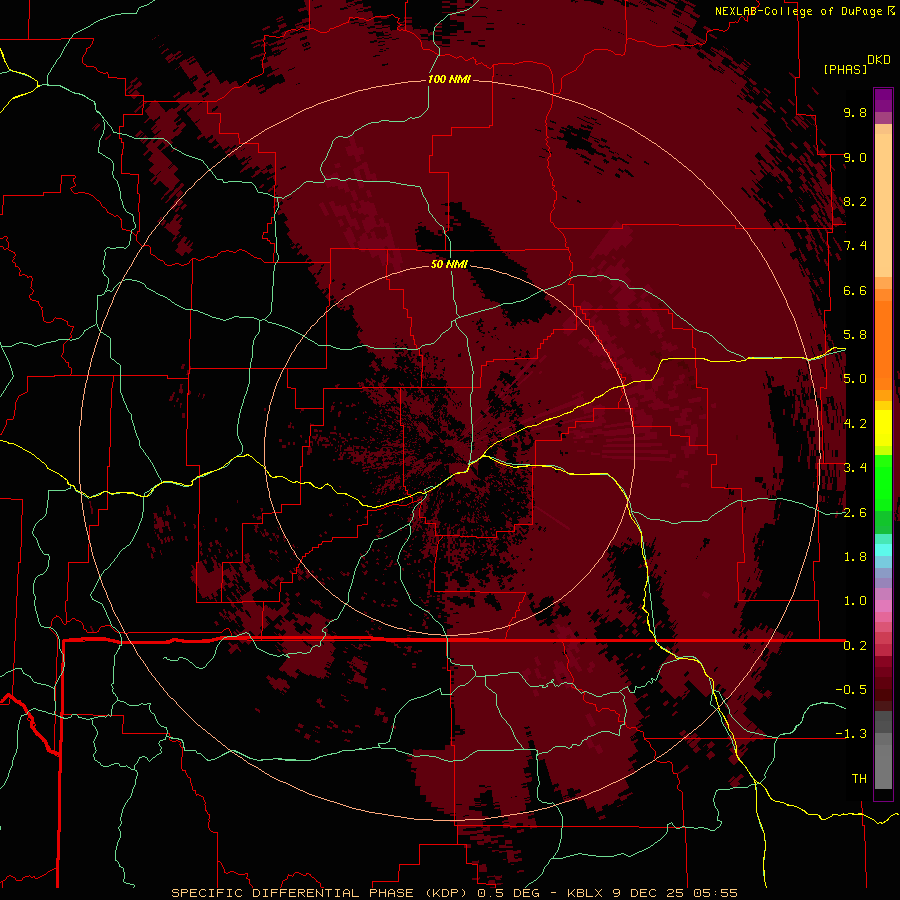Image resolution: width=900 pixels, height=900 pixels.
Task: Click the 8.2 color scale value
Action: pyautogui.click(x=855, y=201)
